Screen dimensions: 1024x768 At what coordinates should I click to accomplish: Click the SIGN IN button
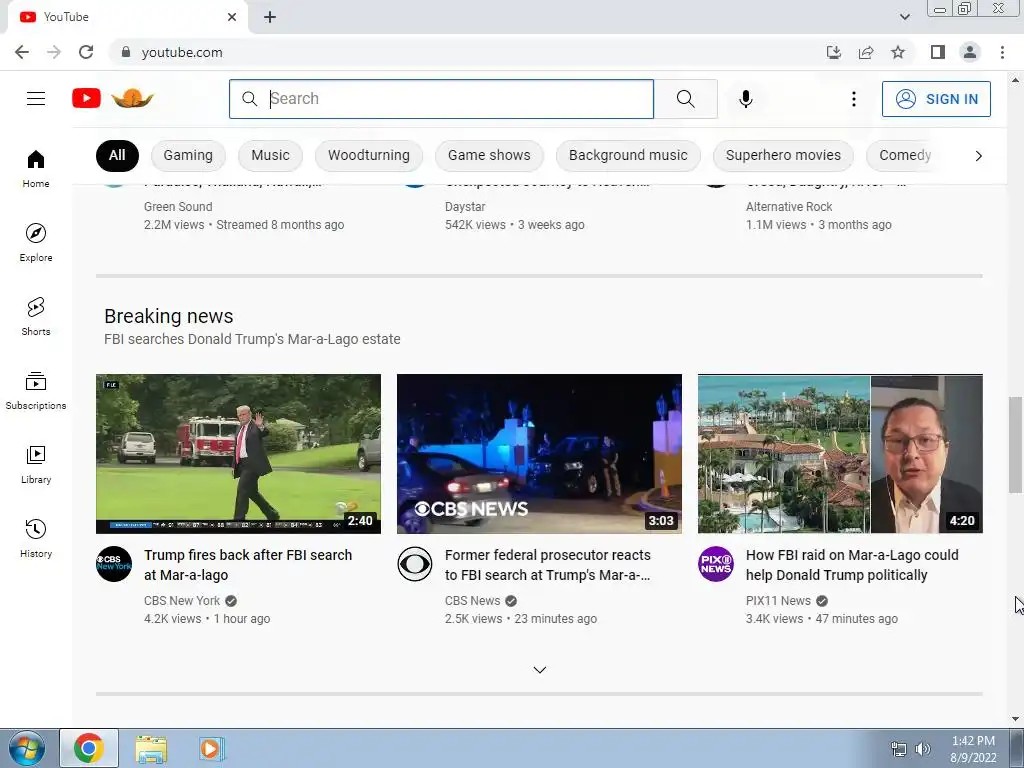click(936, 99)
